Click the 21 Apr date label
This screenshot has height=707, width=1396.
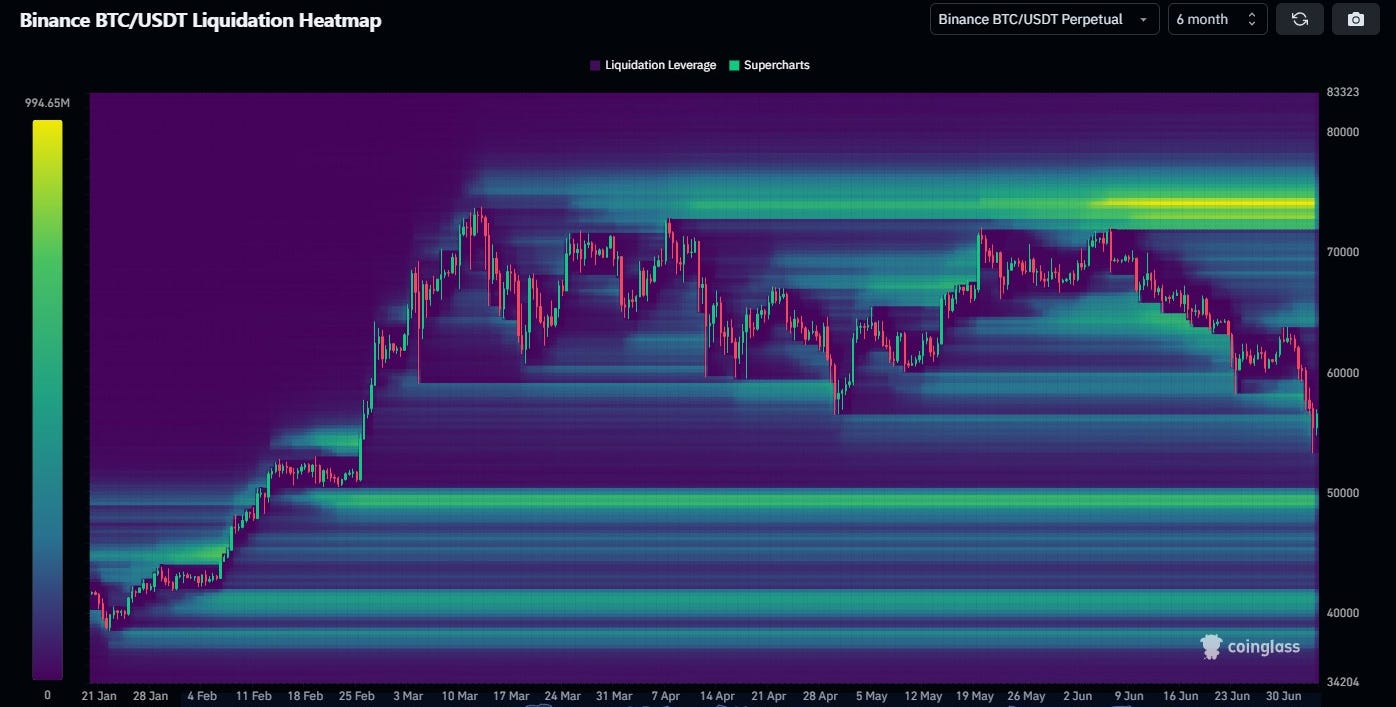point(769,696)
